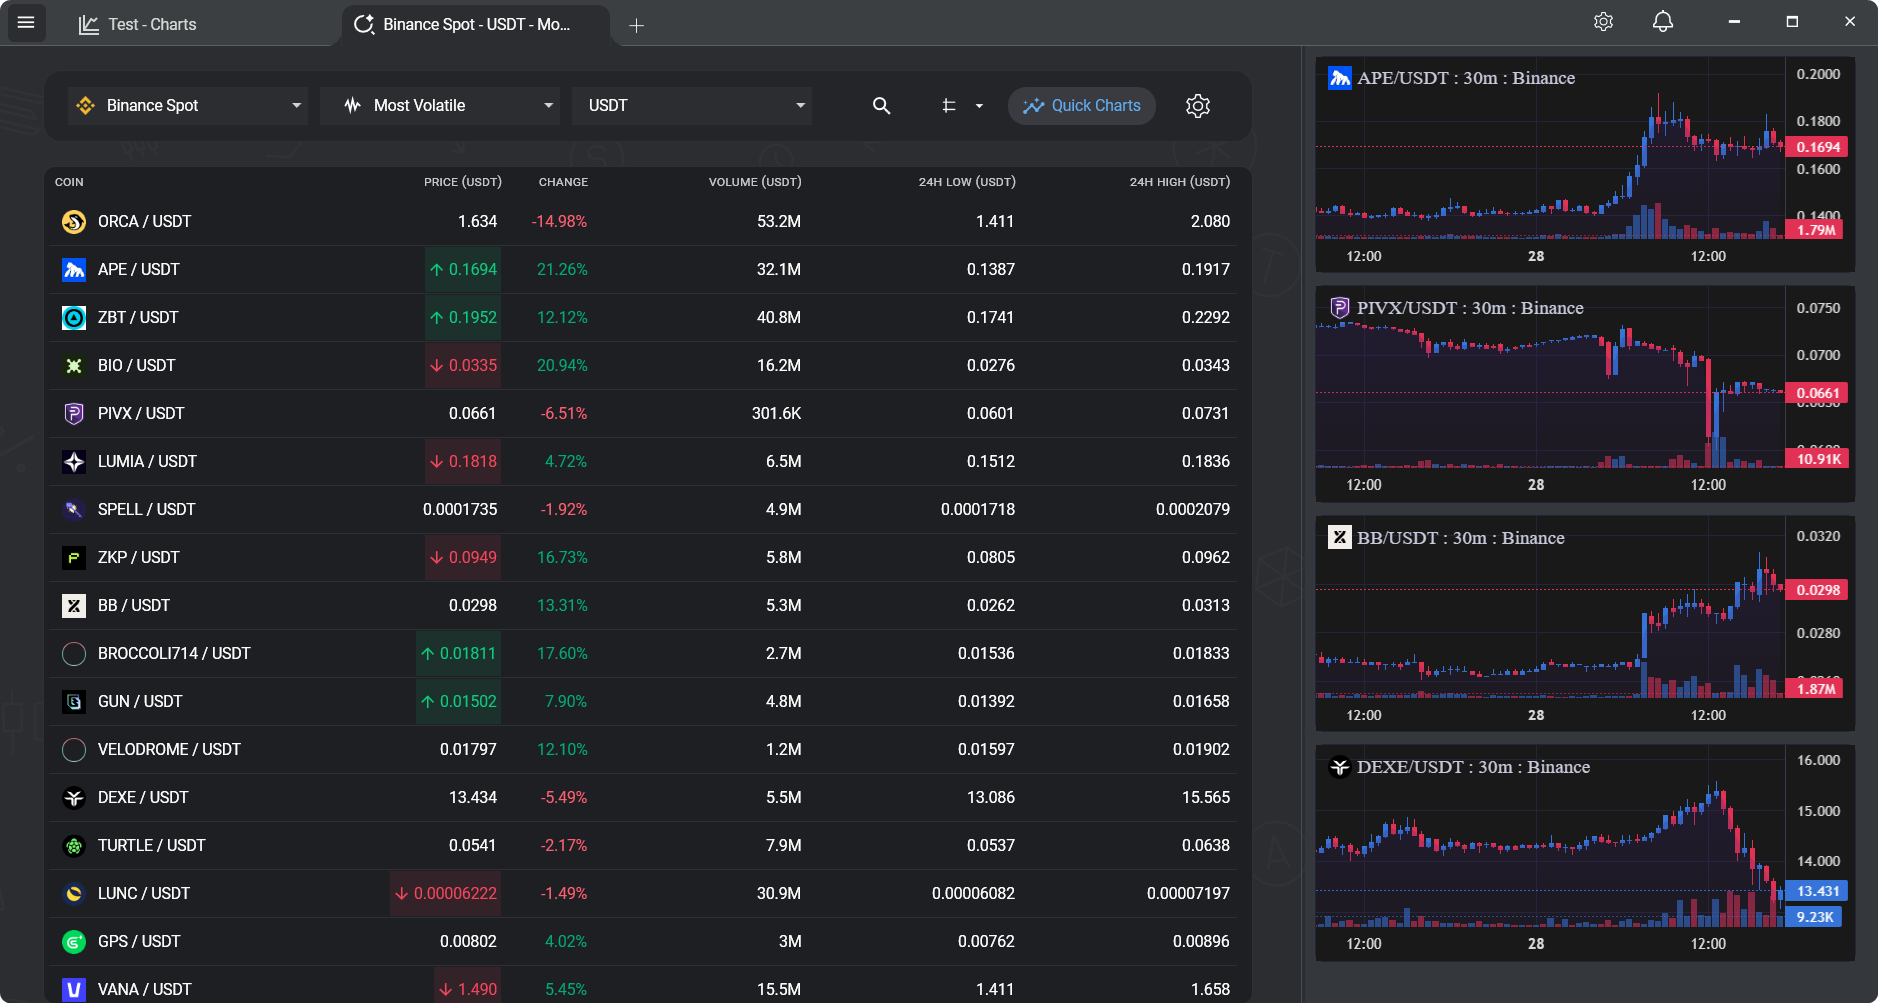This screenshot has height=1003, width=1878.
Task: Click the column layout icon
Action: 949,106
